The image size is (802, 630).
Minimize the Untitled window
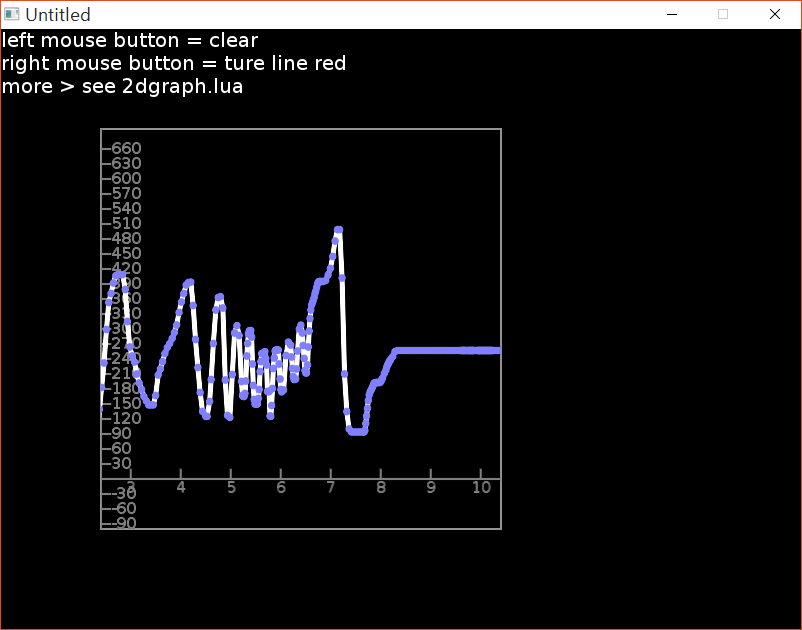pyautogui.click(x=672, y=14)
